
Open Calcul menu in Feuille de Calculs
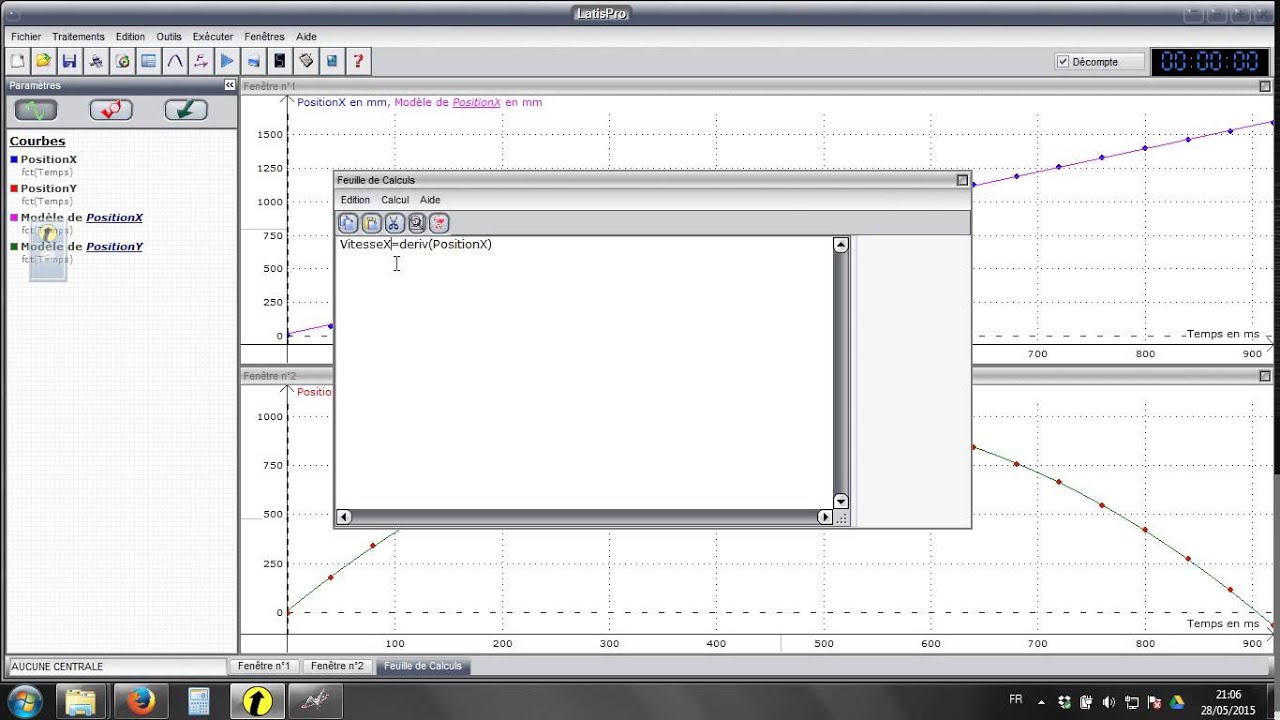pos(395,200)
